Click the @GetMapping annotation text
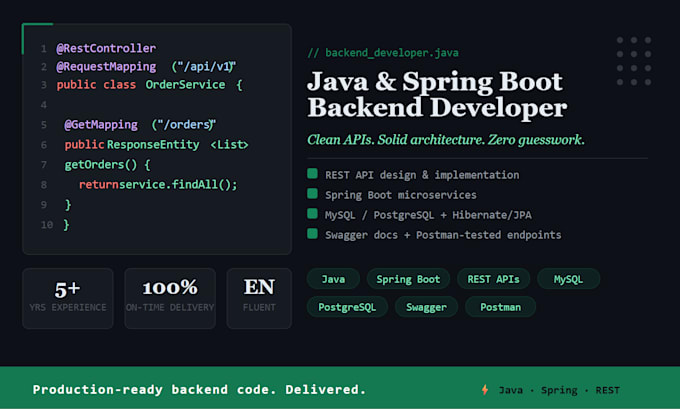Image resolution: width=680 pixels, height=409 pixels. (x=101, y=125)
